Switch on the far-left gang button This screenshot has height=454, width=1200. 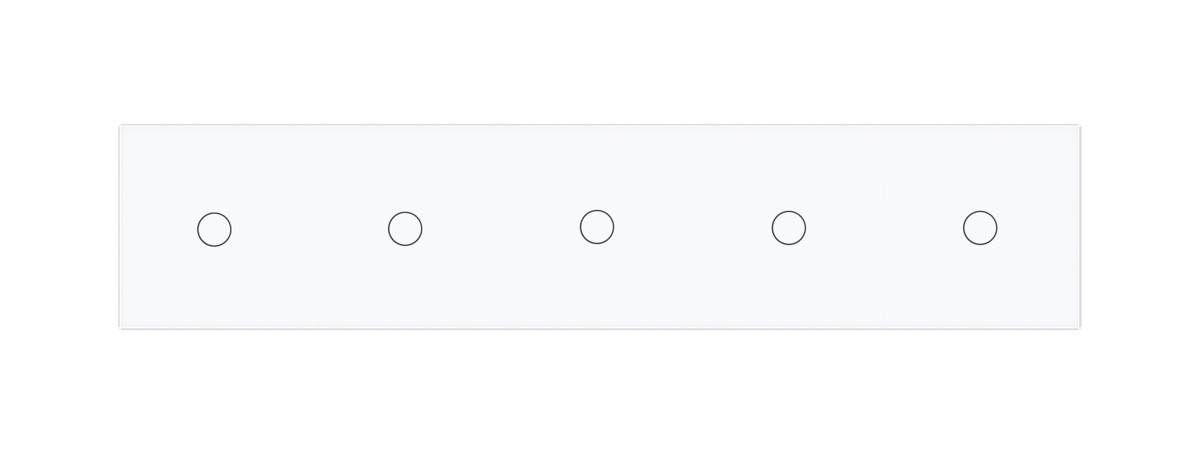point(214,229)
